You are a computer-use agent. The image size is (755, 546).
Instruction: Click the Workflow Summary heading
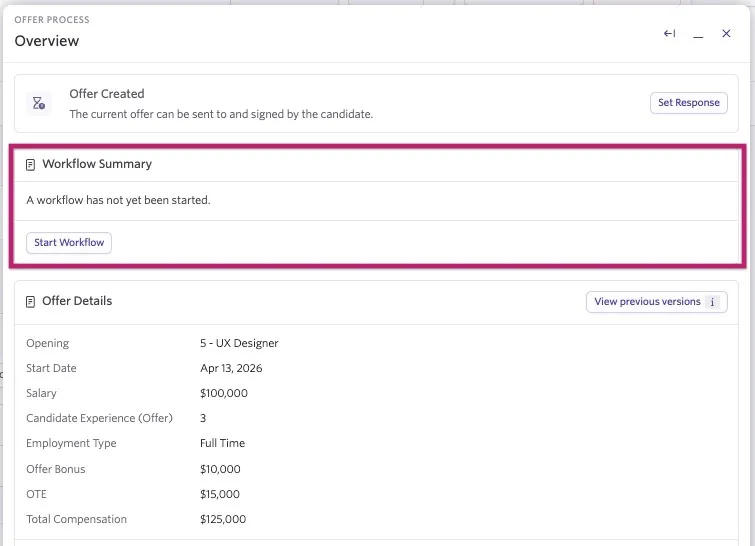point(97,164)
